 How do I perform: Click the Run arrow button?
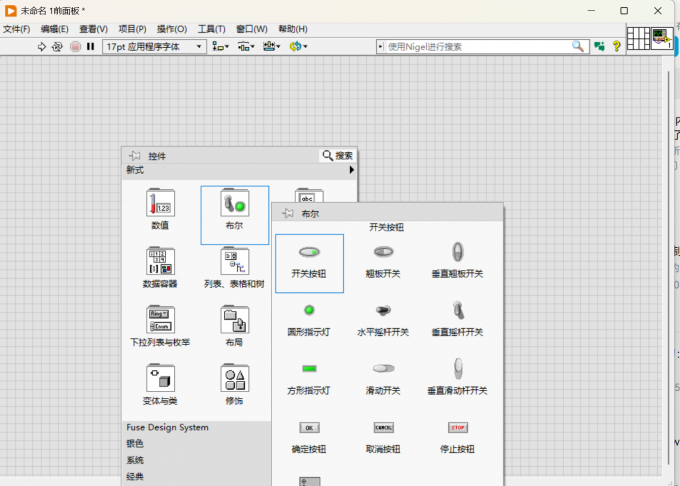(x=42, y=46)
